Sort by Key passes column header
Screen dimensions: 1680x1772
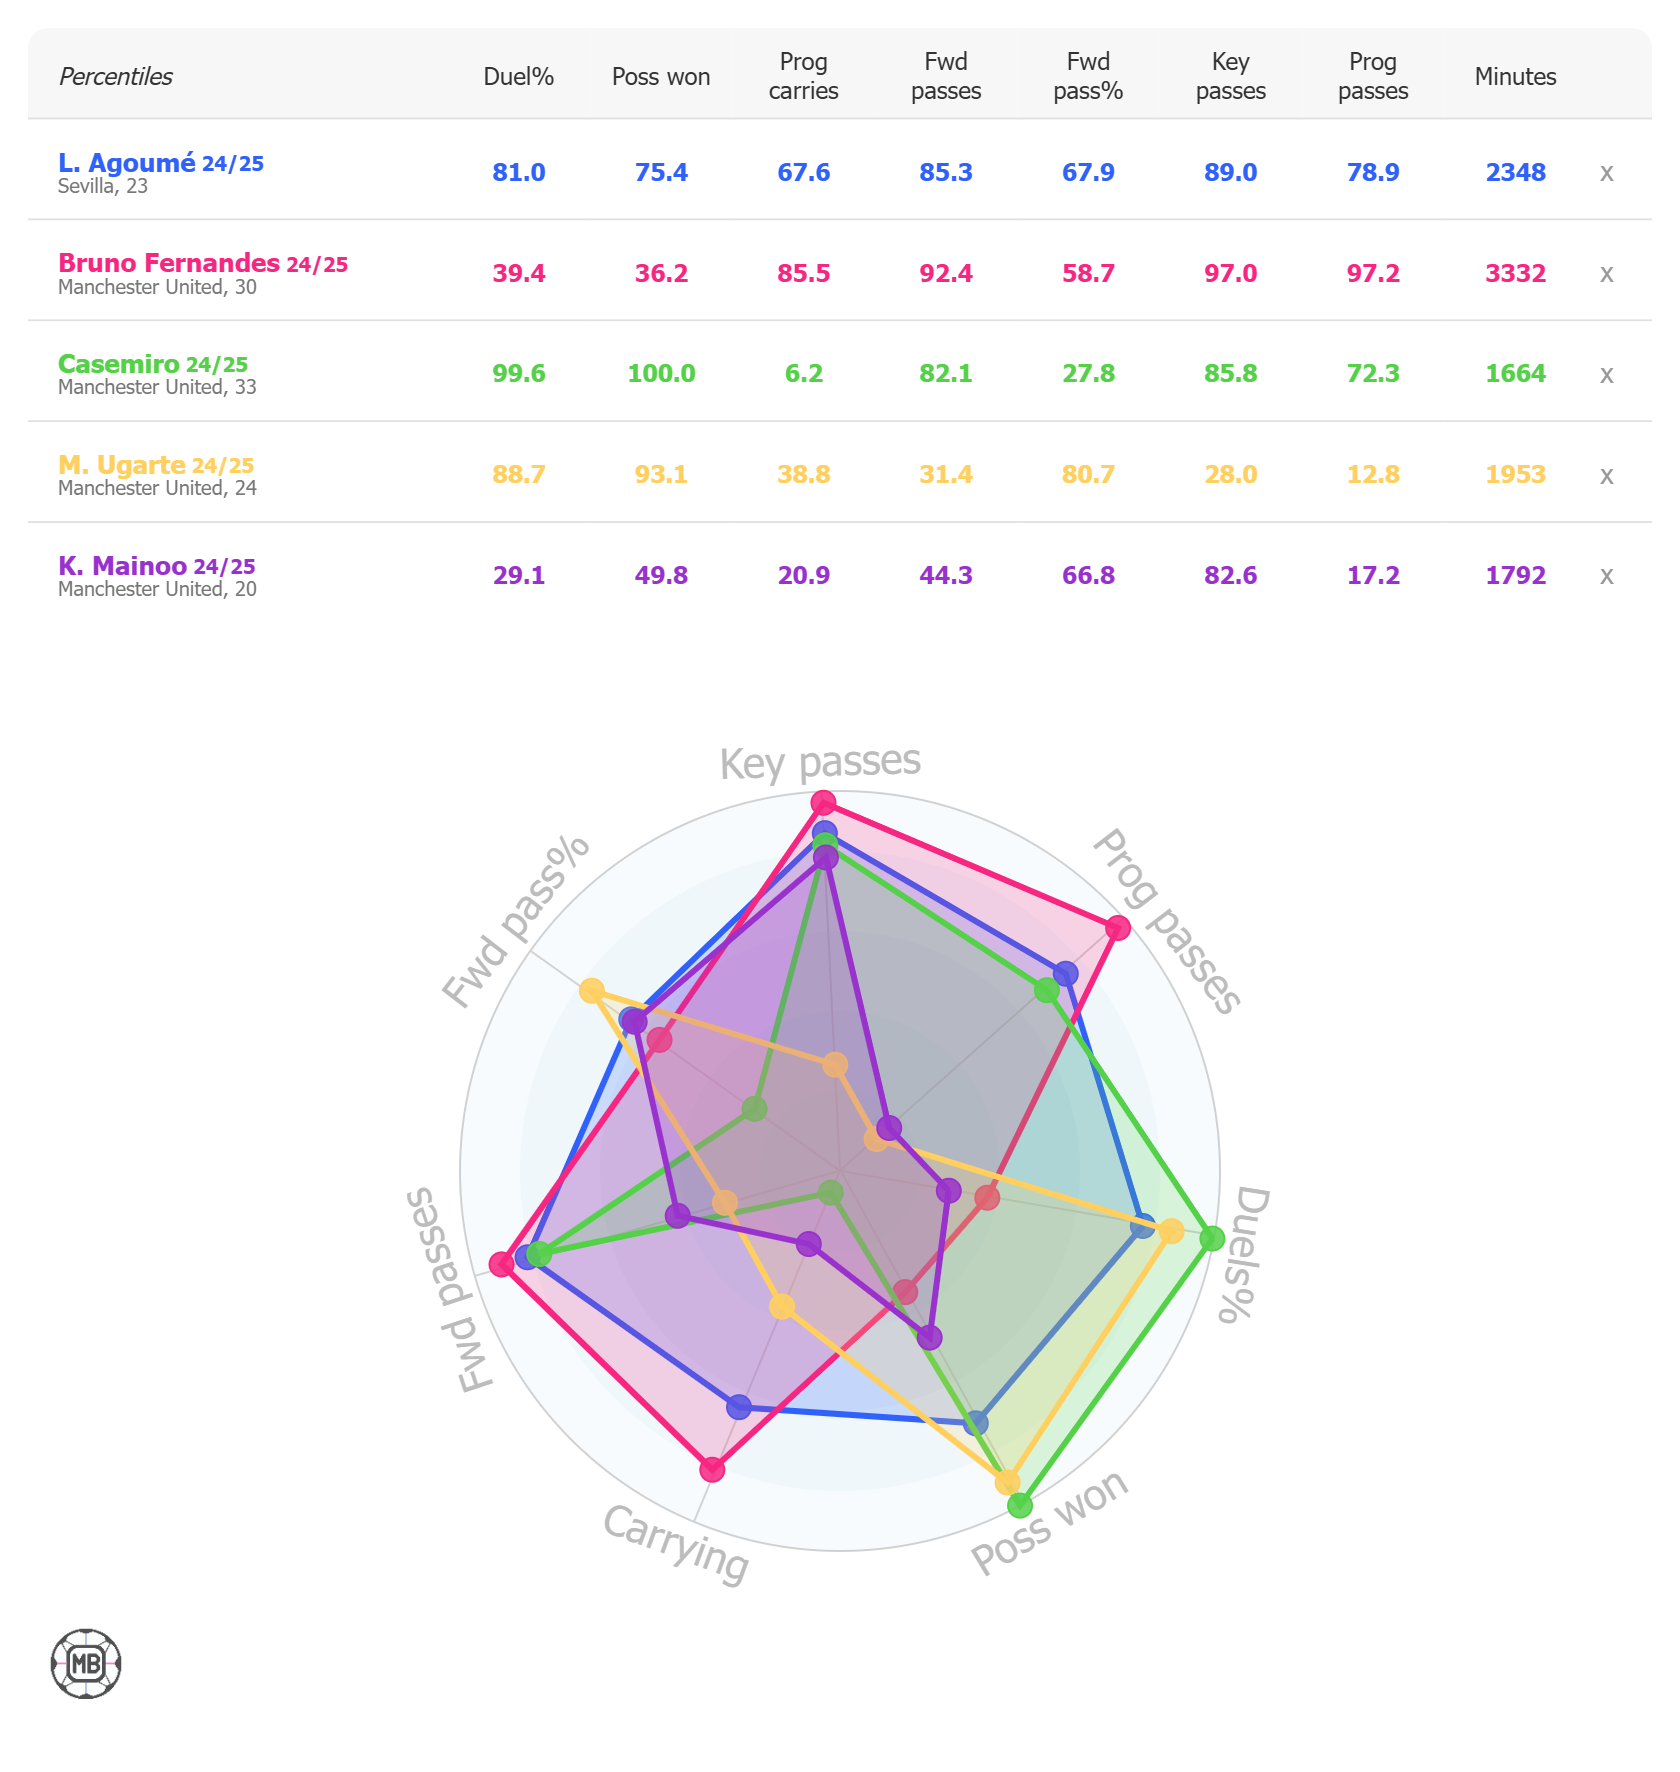click(x=1231, y=76)
